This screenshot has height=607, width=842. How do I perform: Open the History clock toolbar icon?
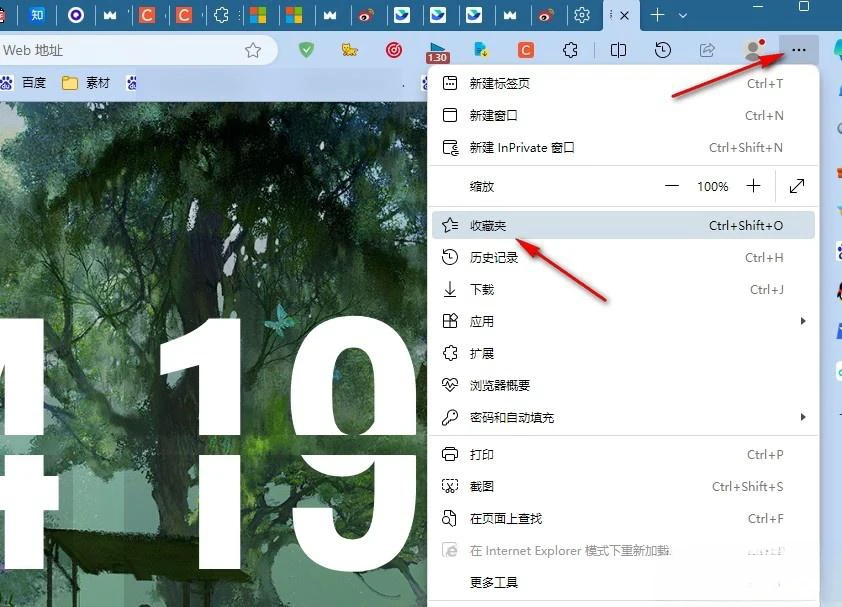[x=663, y=50]
